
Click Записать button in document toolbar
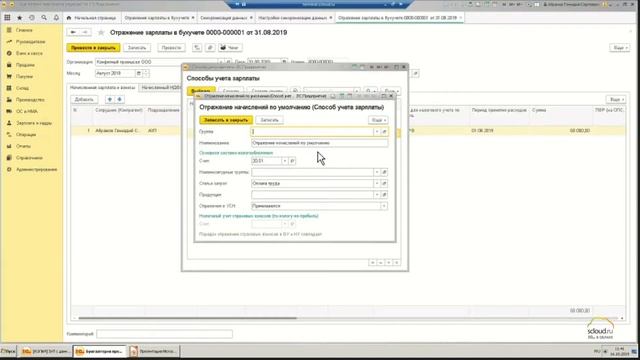pyautogui.click(x=137, y=48)
